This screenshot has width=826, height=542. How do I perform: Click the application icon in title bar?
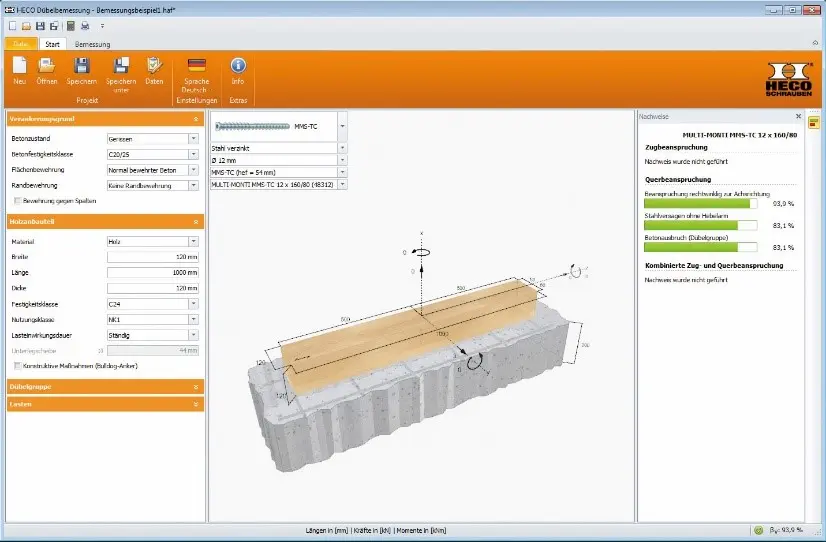(x=9, y=9)
